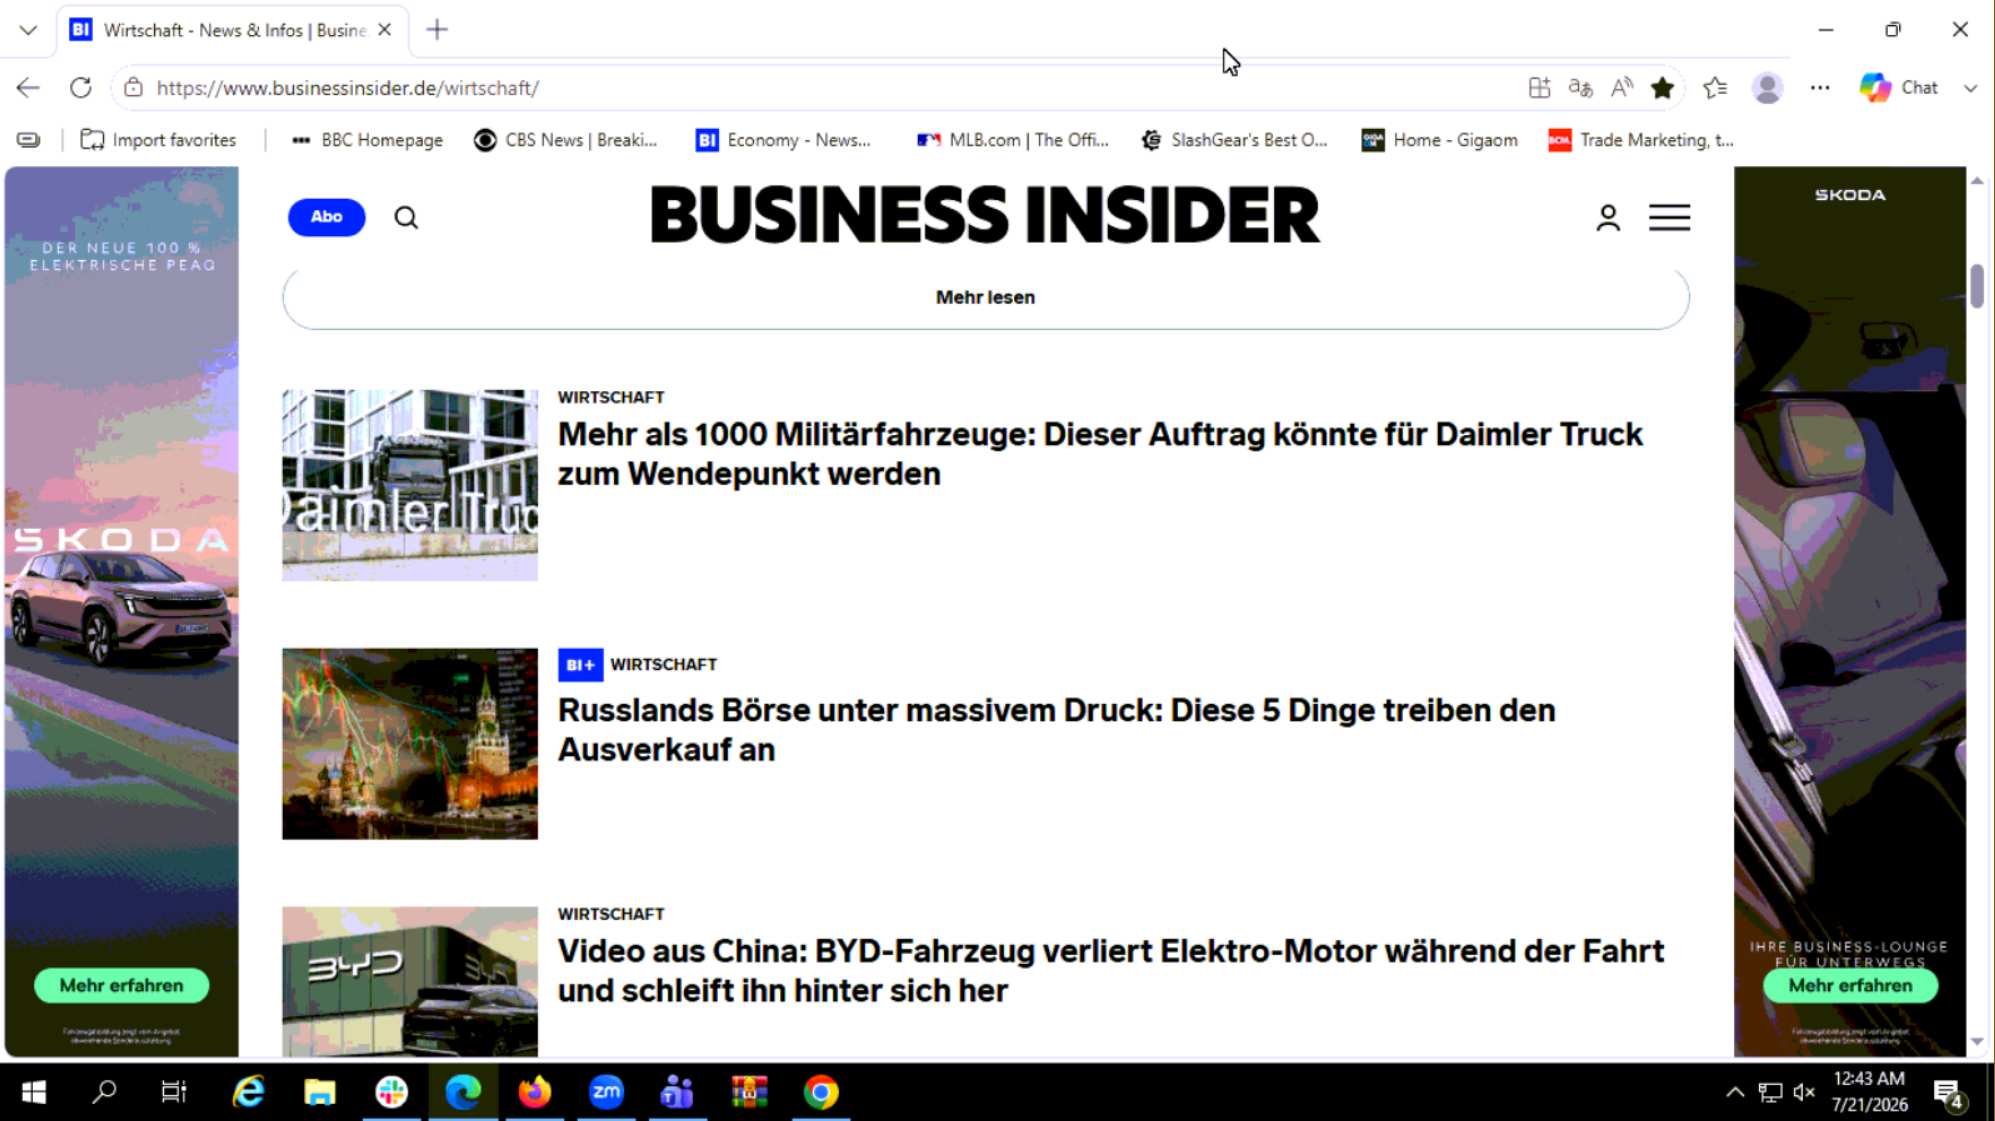Open Firefox from the taskbar
Screen dimensions: 1995x1121
(x=535, y=1092)
